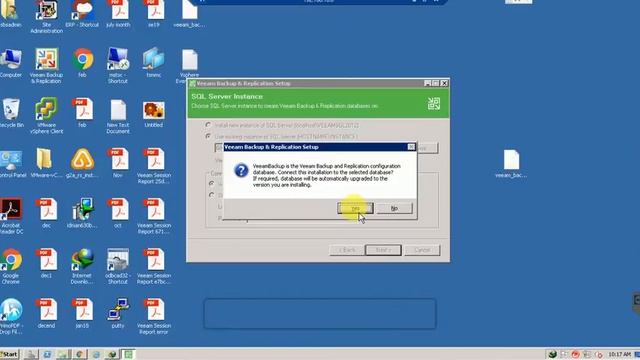Screen dimensions: 640x360
Task: Open the mstsc - Shortcut icon
Action: (118, 66)
